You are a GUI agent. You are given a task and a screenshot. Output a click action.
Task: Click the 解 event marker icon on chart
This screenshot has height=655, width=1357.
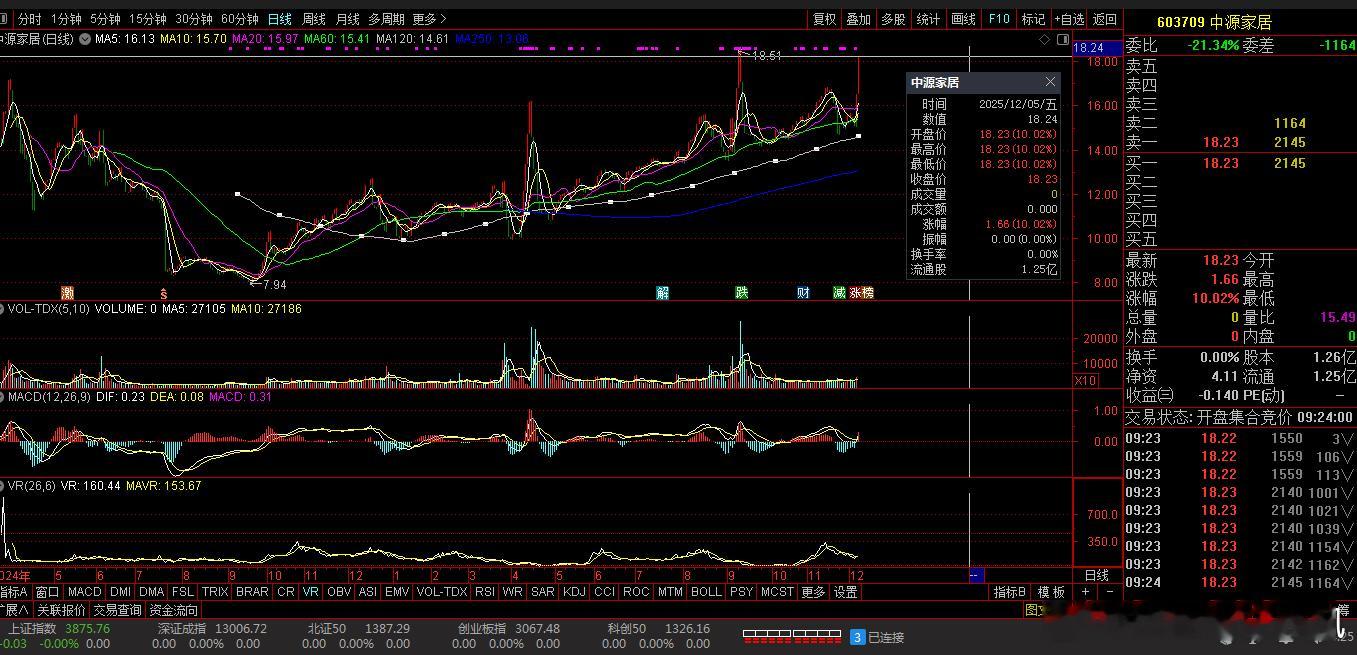click(662, 293)
